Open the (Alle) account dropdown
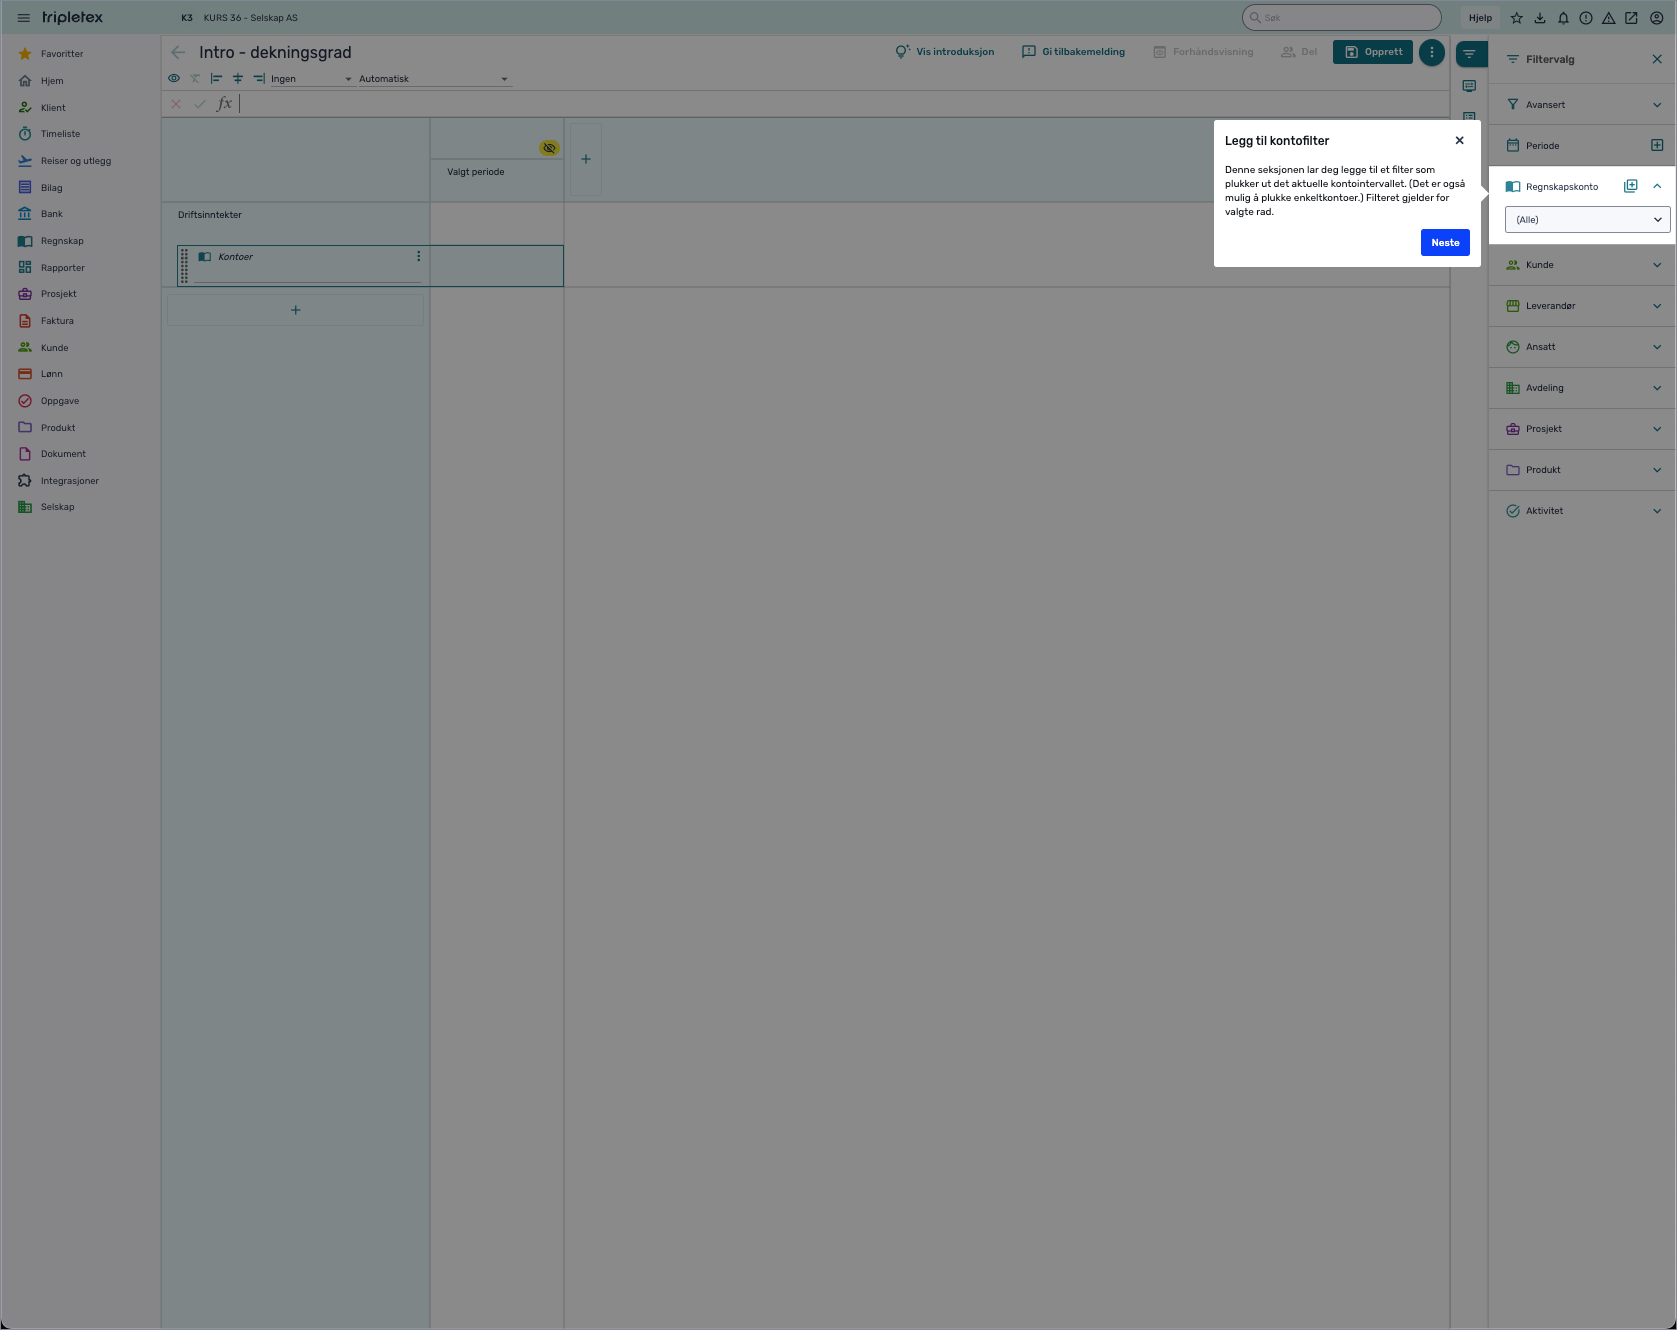Image resolution: width=1677 pixels, height=1330 pixels. (1587, 220)
